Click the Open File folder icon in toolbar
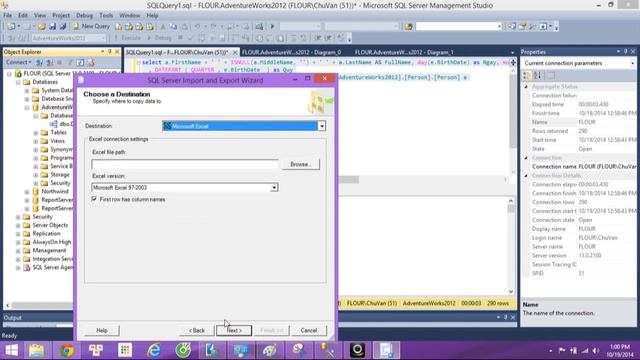Screen dimensions: 640x360 point(42,27)
